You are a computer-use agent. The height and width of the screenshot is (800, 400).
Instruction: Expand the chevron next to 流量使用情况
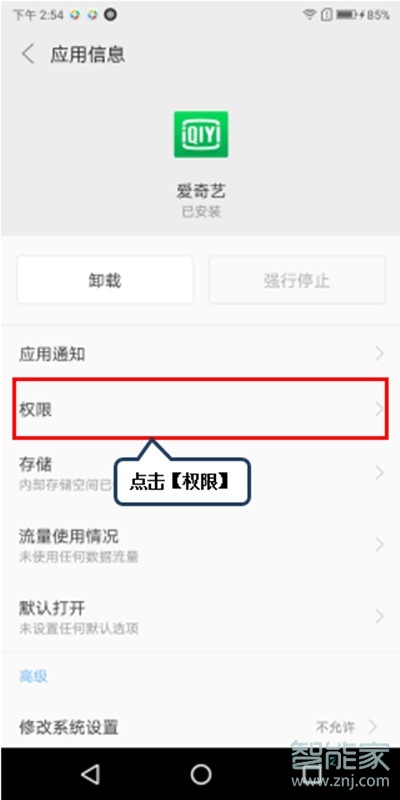tap(379, 545)
